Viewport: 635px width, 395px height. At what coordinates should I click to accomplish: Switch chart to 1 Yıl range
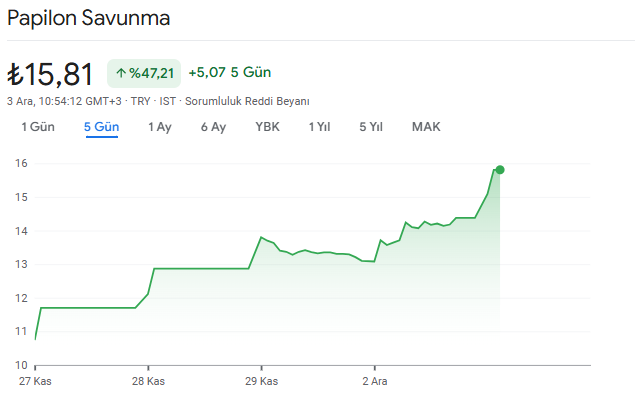point(320,127)
